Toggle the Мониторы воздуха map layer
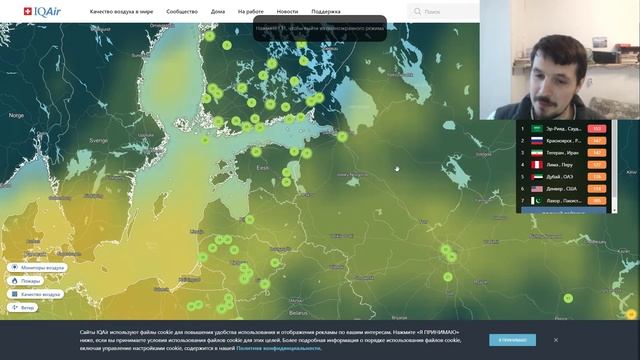The width and height of the screenshot is (640, 360). (x=37, y=268)
